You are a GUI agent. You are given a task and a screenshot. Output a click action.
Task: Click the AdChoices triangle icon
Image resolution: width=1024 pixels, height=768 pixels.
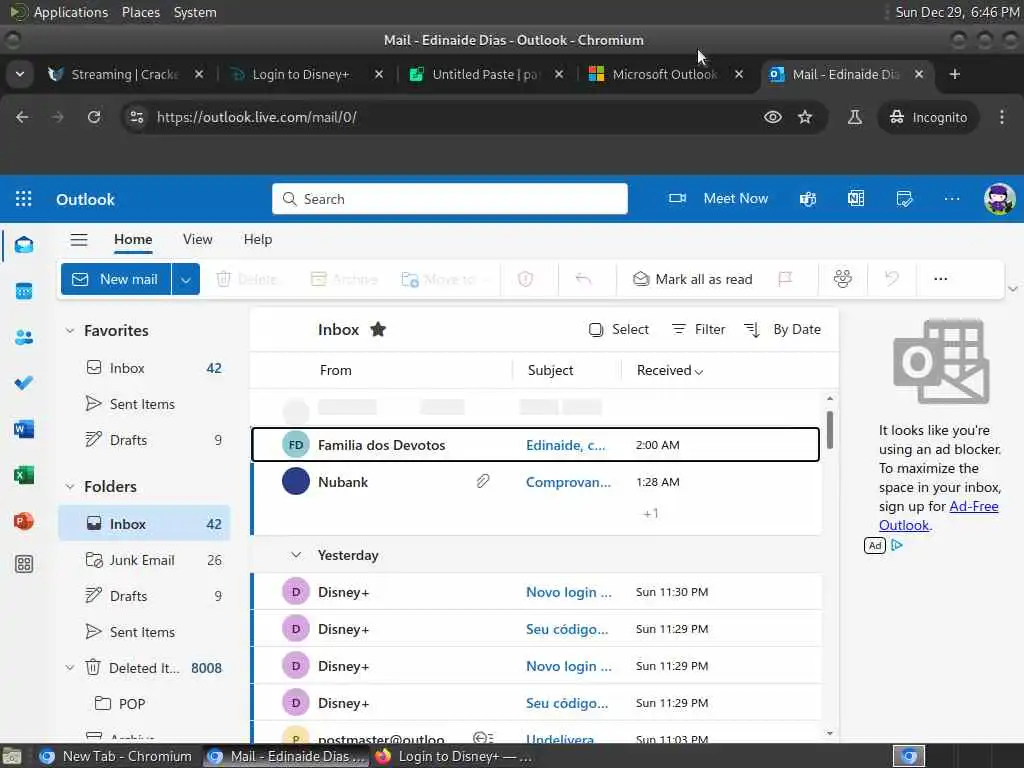(897, 545)
